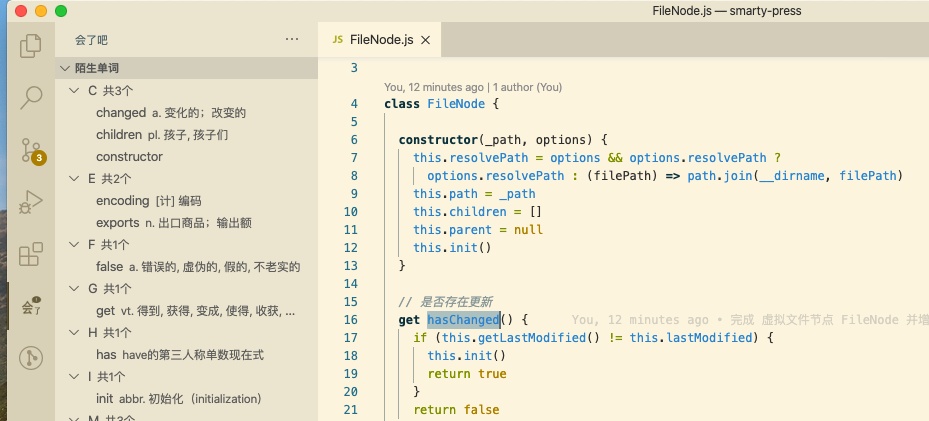Click 'this.children = []' on line 10
Screen dimensions: 929x421
click(x=478, y=212)
